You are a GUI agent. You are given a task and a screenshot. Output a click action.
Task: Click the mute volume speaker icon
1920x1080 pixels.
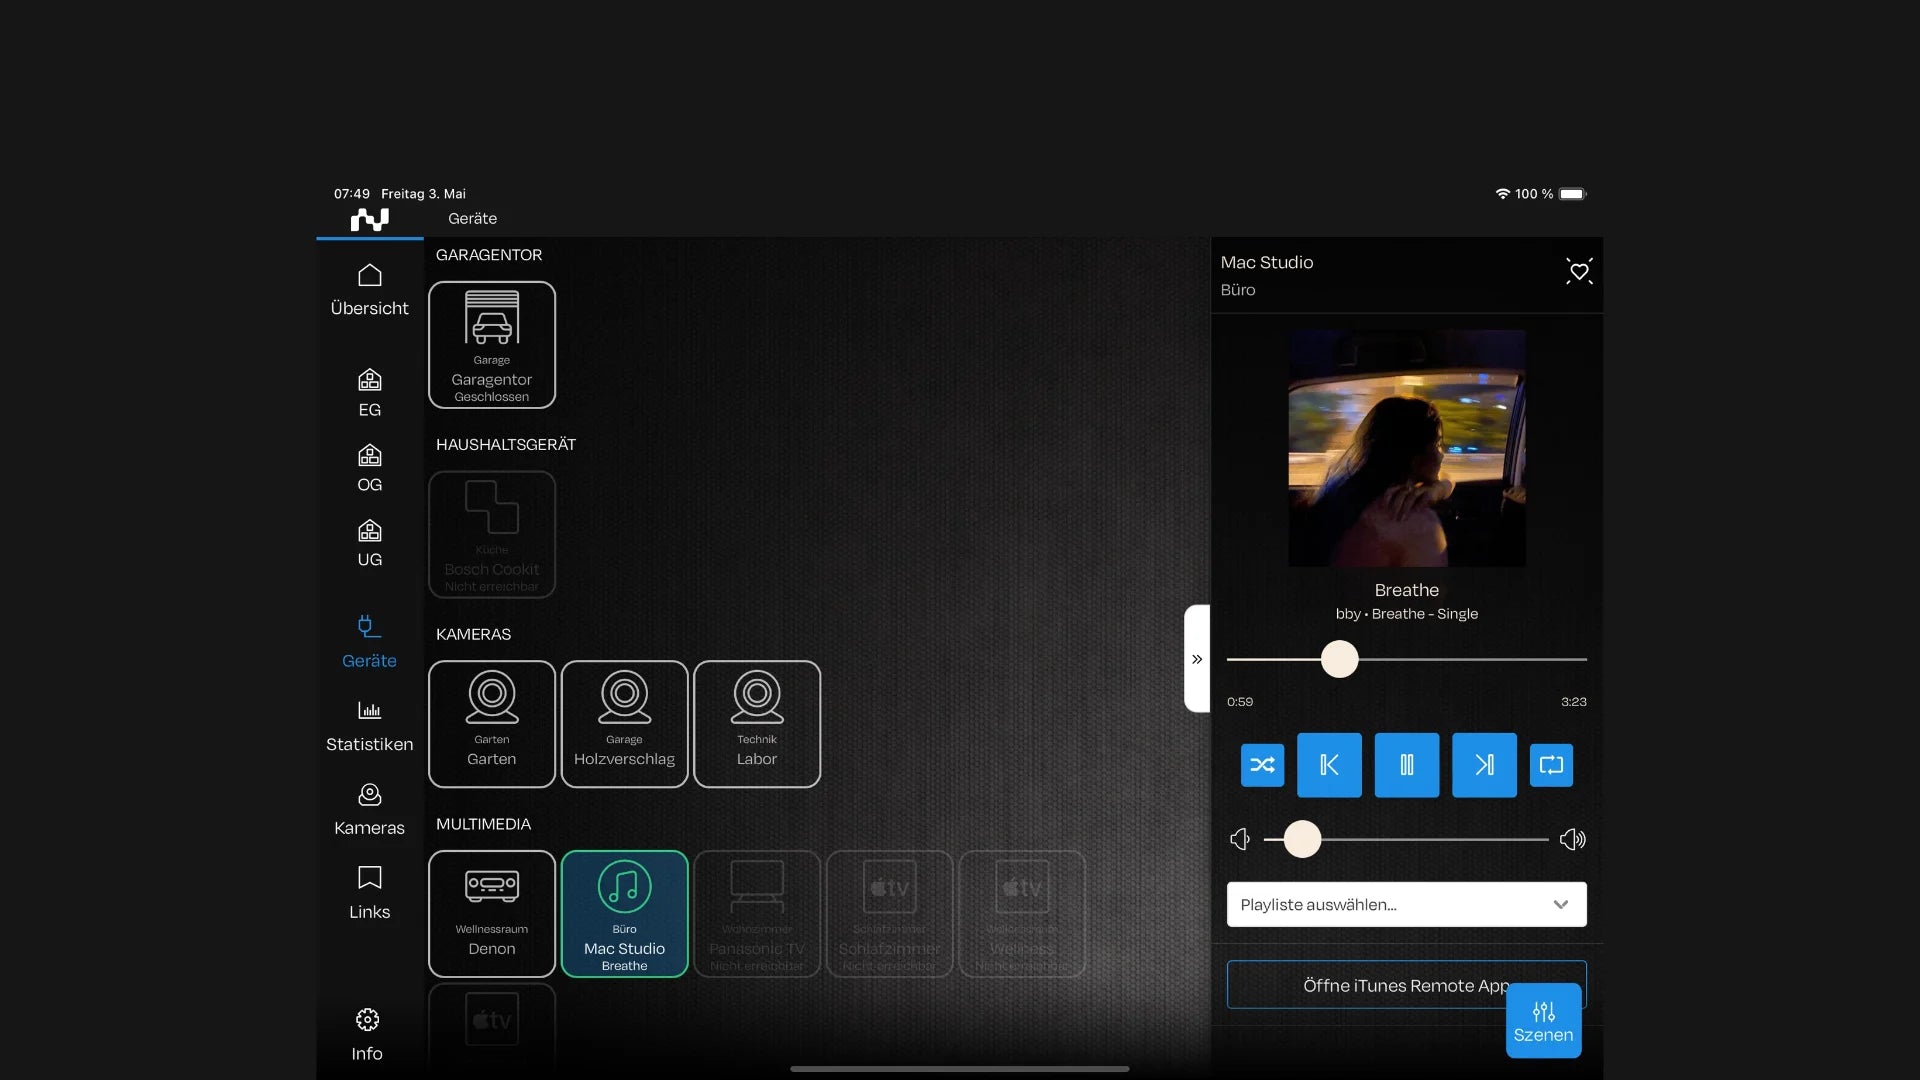pos(1240,839)
